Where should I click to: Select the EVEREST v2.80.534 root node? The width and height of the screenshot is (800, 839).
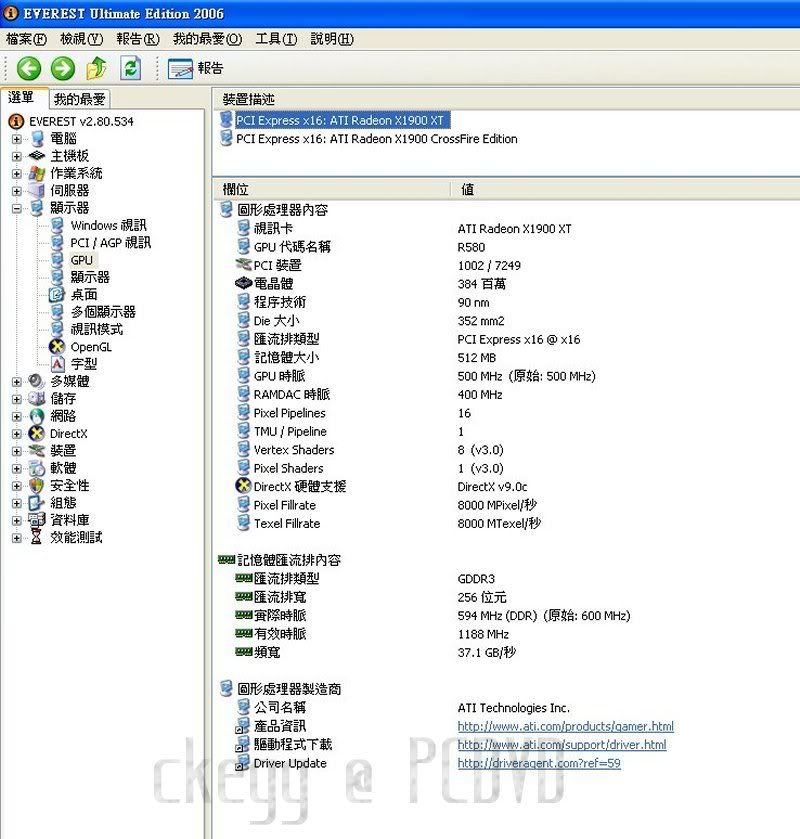pyautogui.click(x=81, y=121)
